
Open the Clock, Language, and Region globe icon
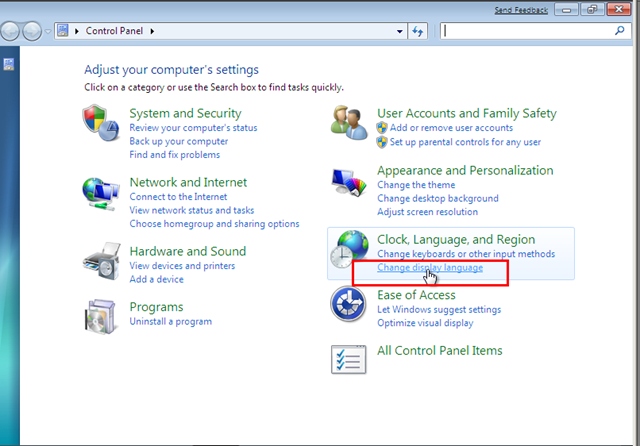349,249
